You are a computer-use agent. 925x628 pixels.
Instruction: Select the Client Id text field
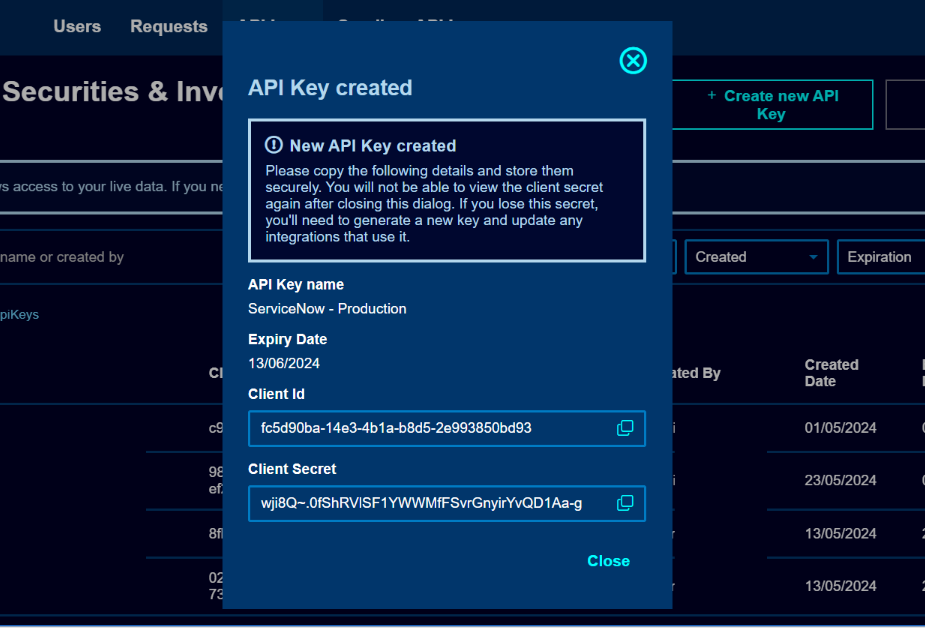(x=430, y=428)
